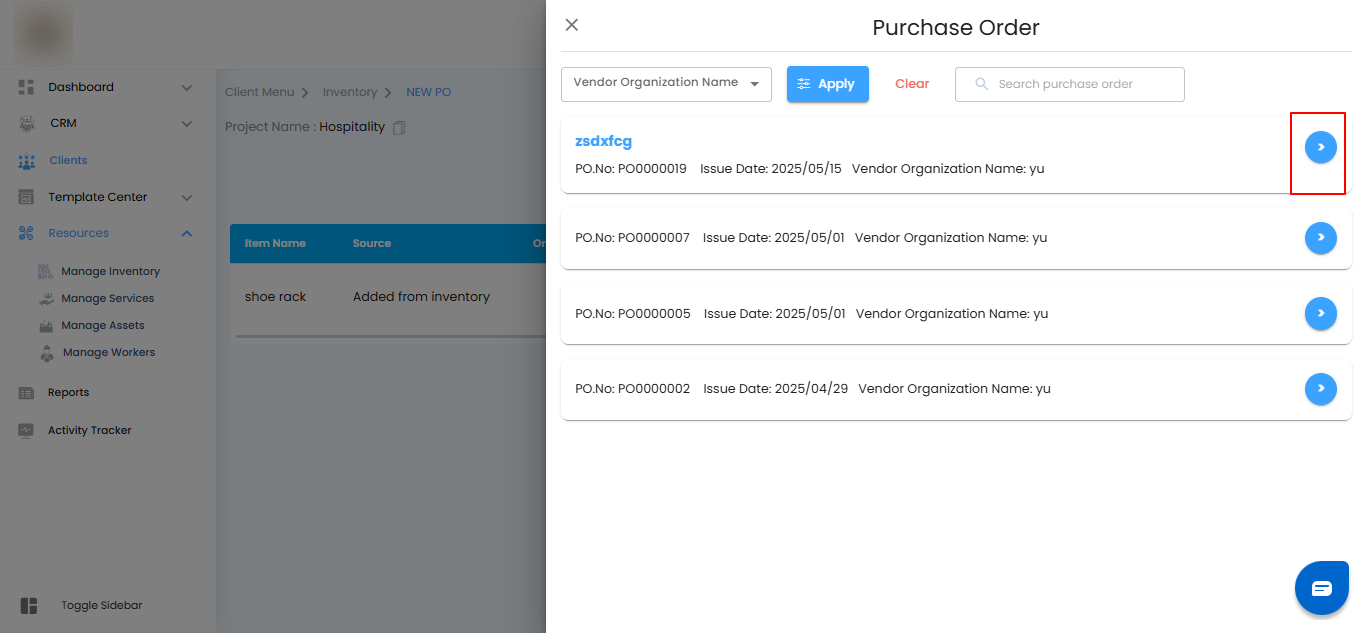Click the Toggle Sidebar icon
Screen dimensions: 1366x633
[28, 606]
